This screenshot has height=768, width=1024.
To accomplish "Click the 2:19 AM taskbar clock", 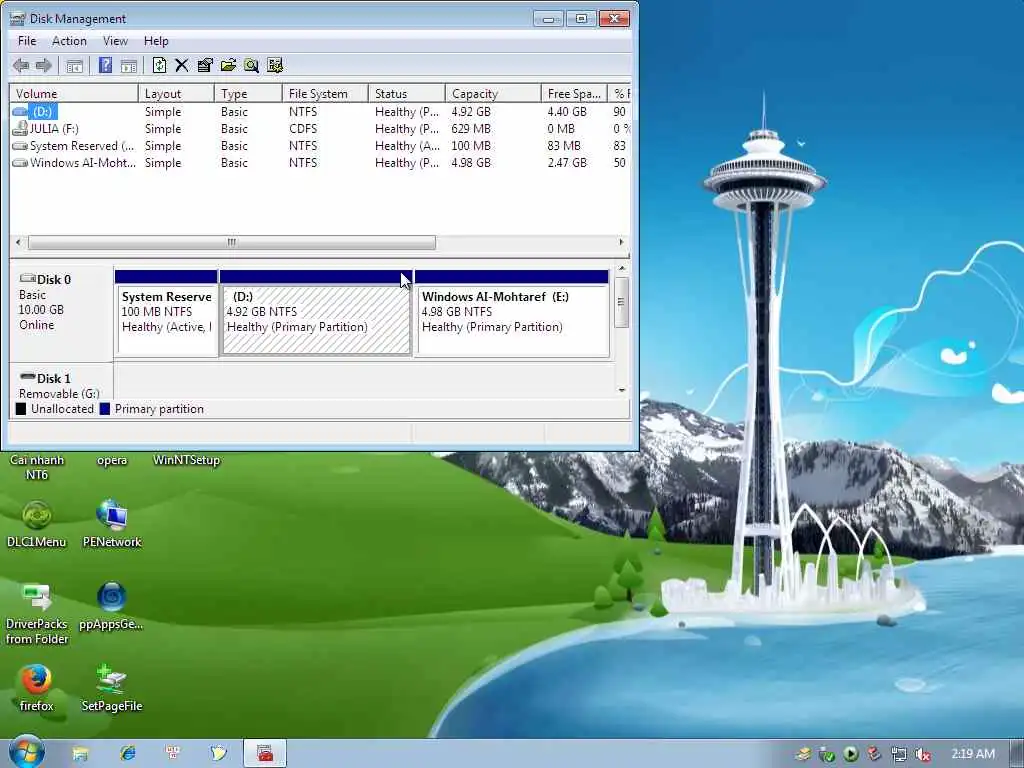I will click(x=973, y=754).
